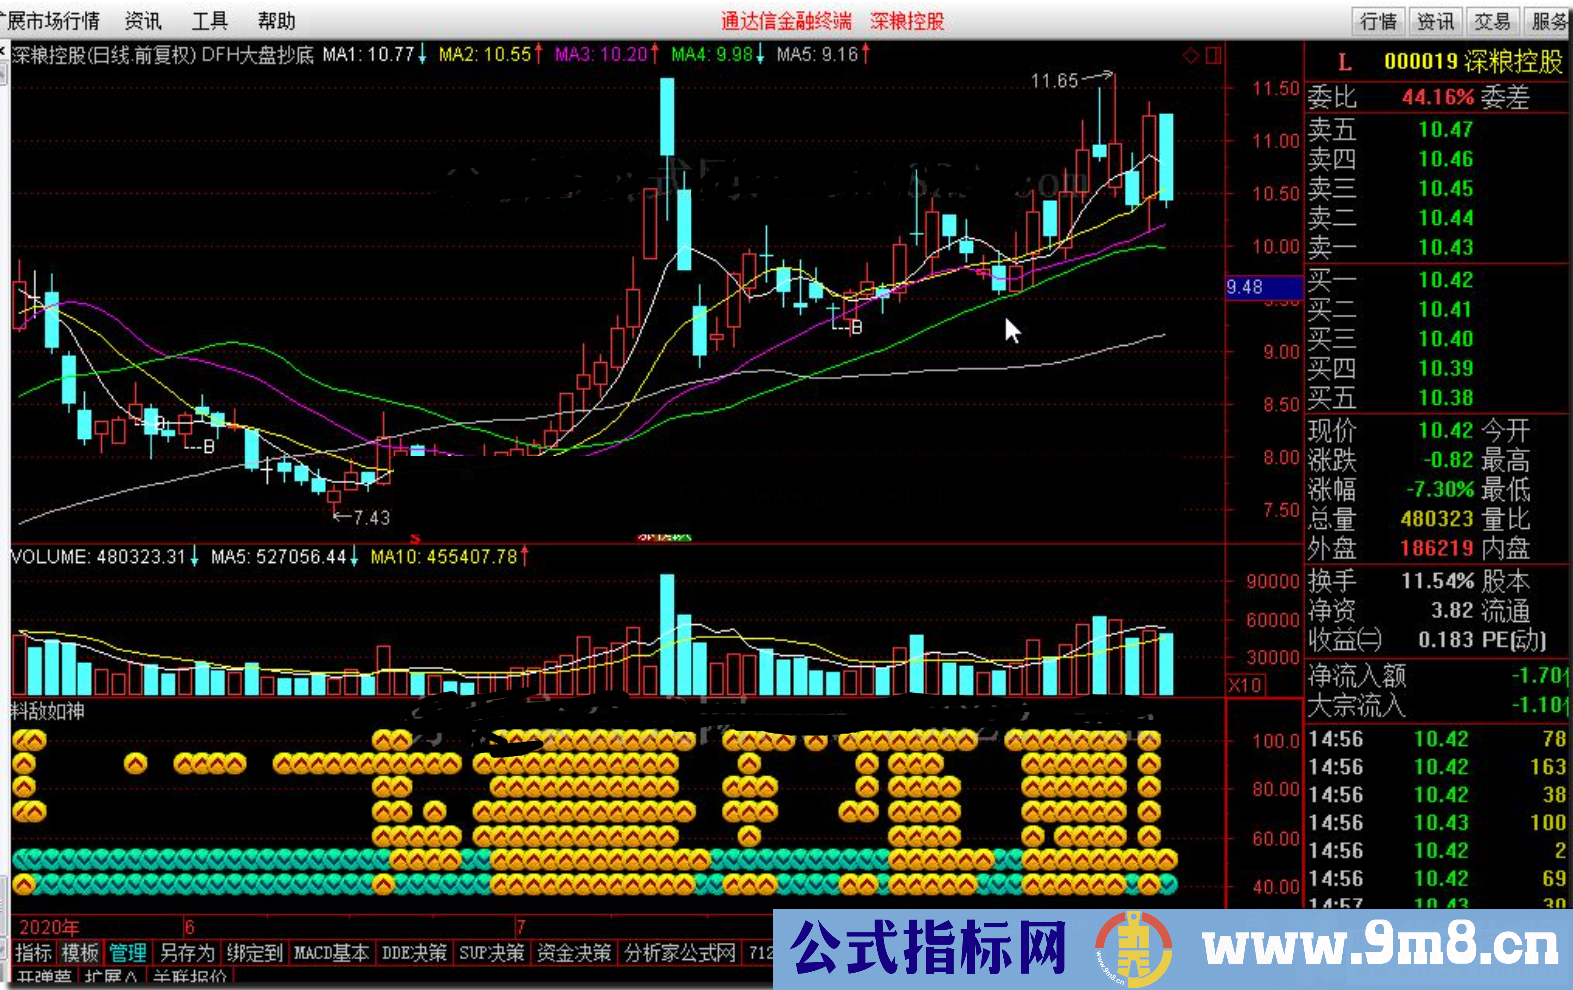The width and height of the screenshot is (1573, 990).
Task: Open the 工具 menu
Action: click(x=210, y=21)
